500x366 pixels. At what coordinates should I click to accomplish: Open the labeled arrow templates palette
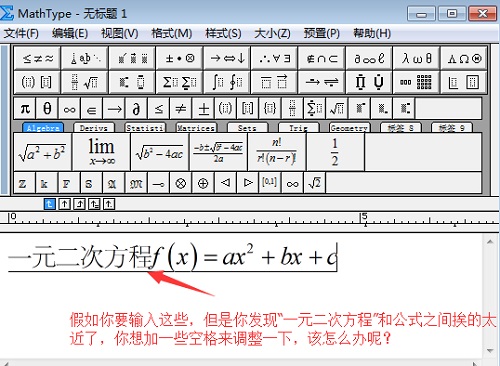(x=322, y=82)
